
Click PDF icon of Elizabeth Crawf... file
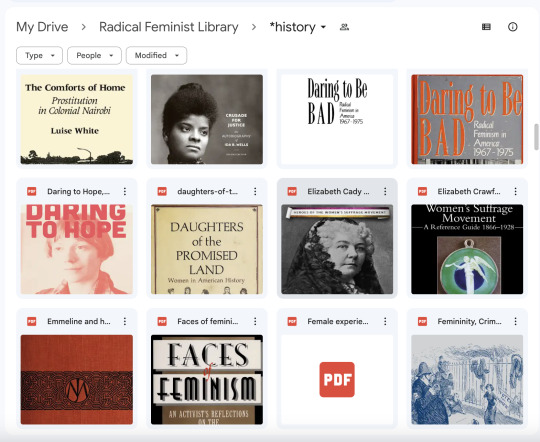pyautogui.click(x=422, y=191)
